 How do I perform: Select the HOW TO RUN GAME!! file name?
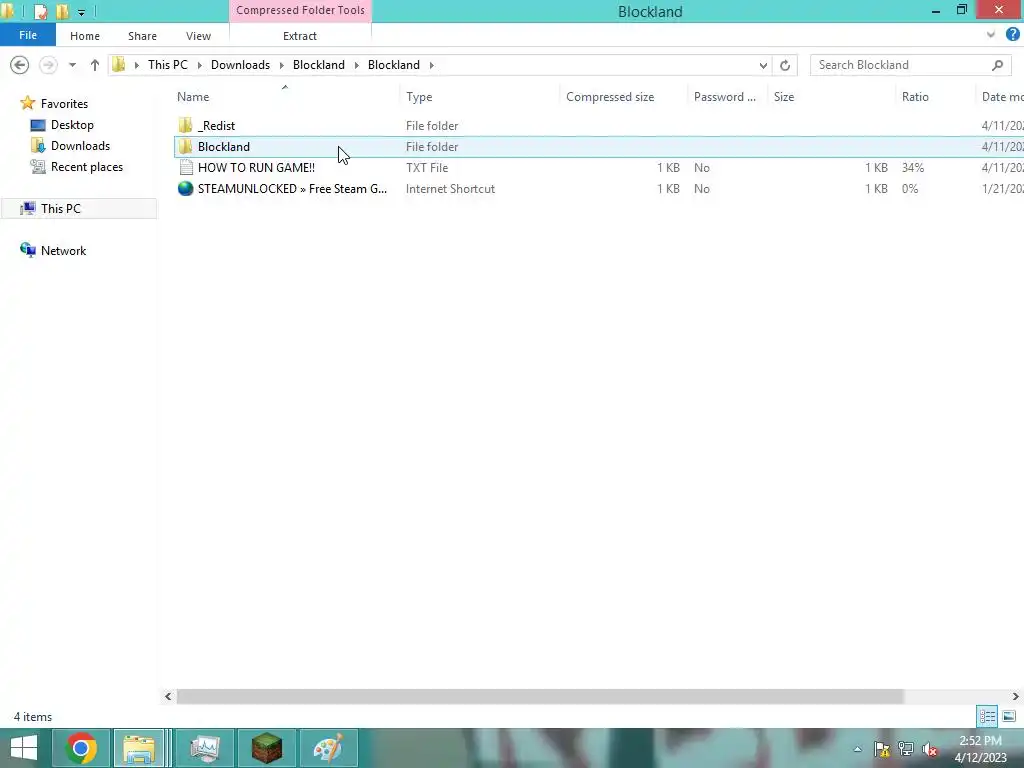(x=256, y=168)
